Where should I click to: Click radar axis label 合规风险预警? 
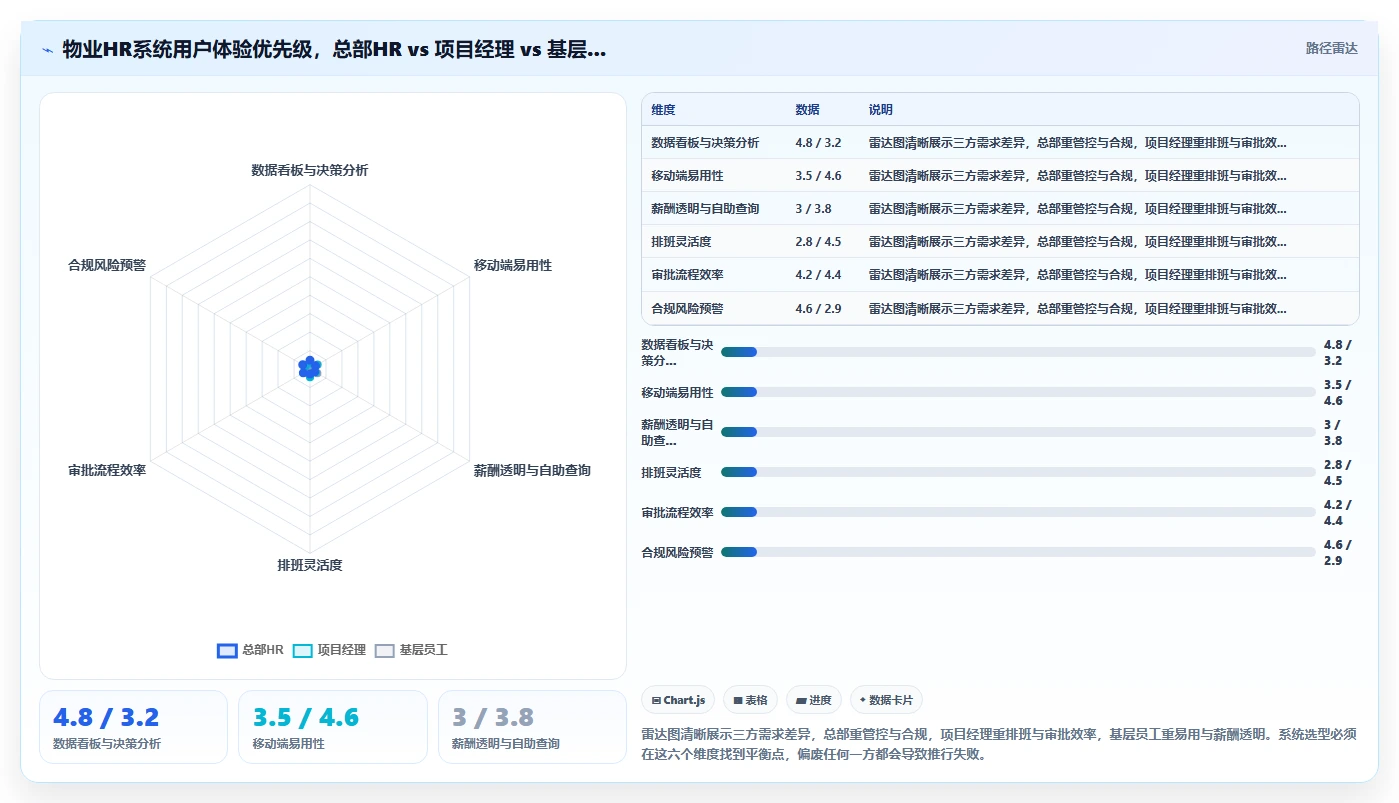point(107,265)
